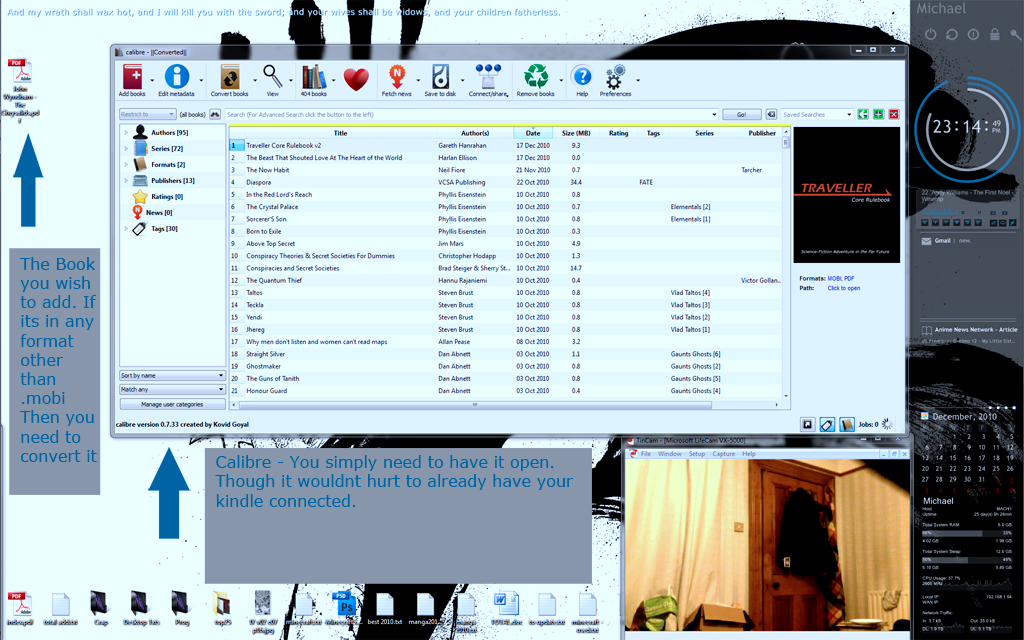Sort the book list by Title column header
The height and width of the screenshot is (640, 1024).
pyautogui.click(x=340, y=133)
